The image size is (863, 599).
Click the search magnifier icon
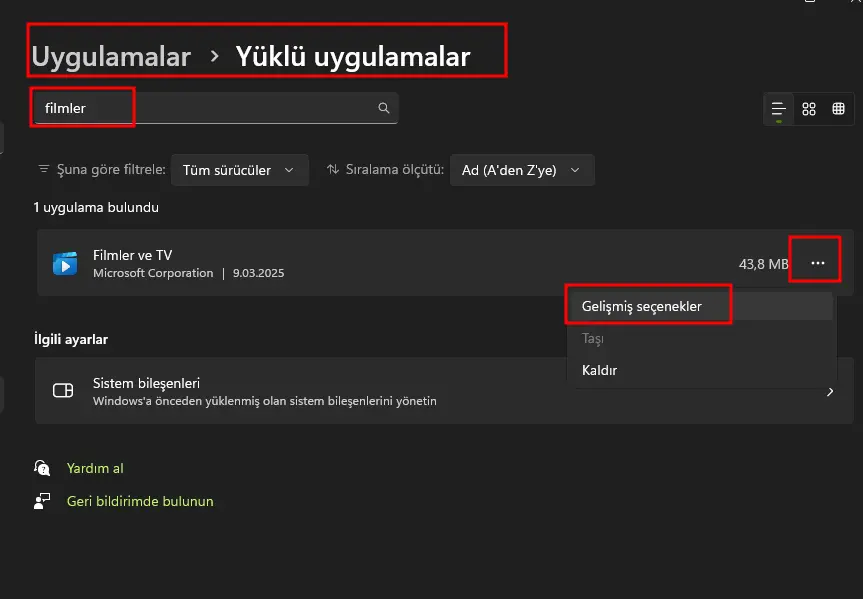[384, 108]
